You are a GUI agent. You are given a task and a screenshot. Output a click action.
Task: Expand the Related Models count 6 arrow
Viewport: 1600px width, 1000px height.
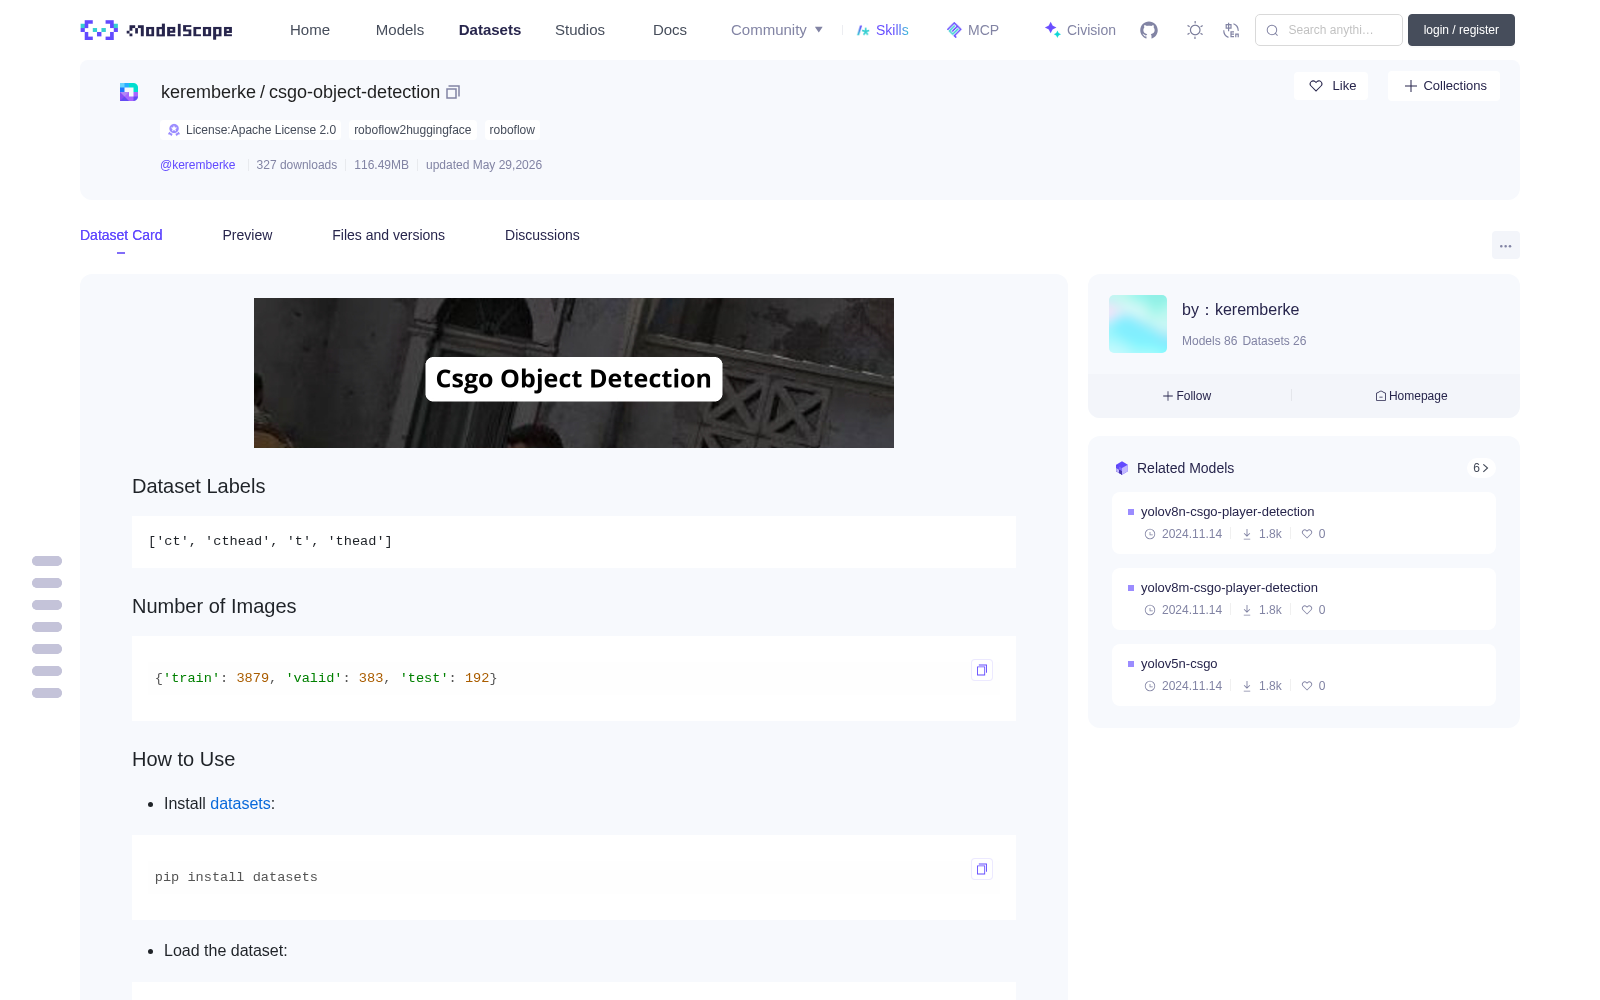coord(1481,468)
